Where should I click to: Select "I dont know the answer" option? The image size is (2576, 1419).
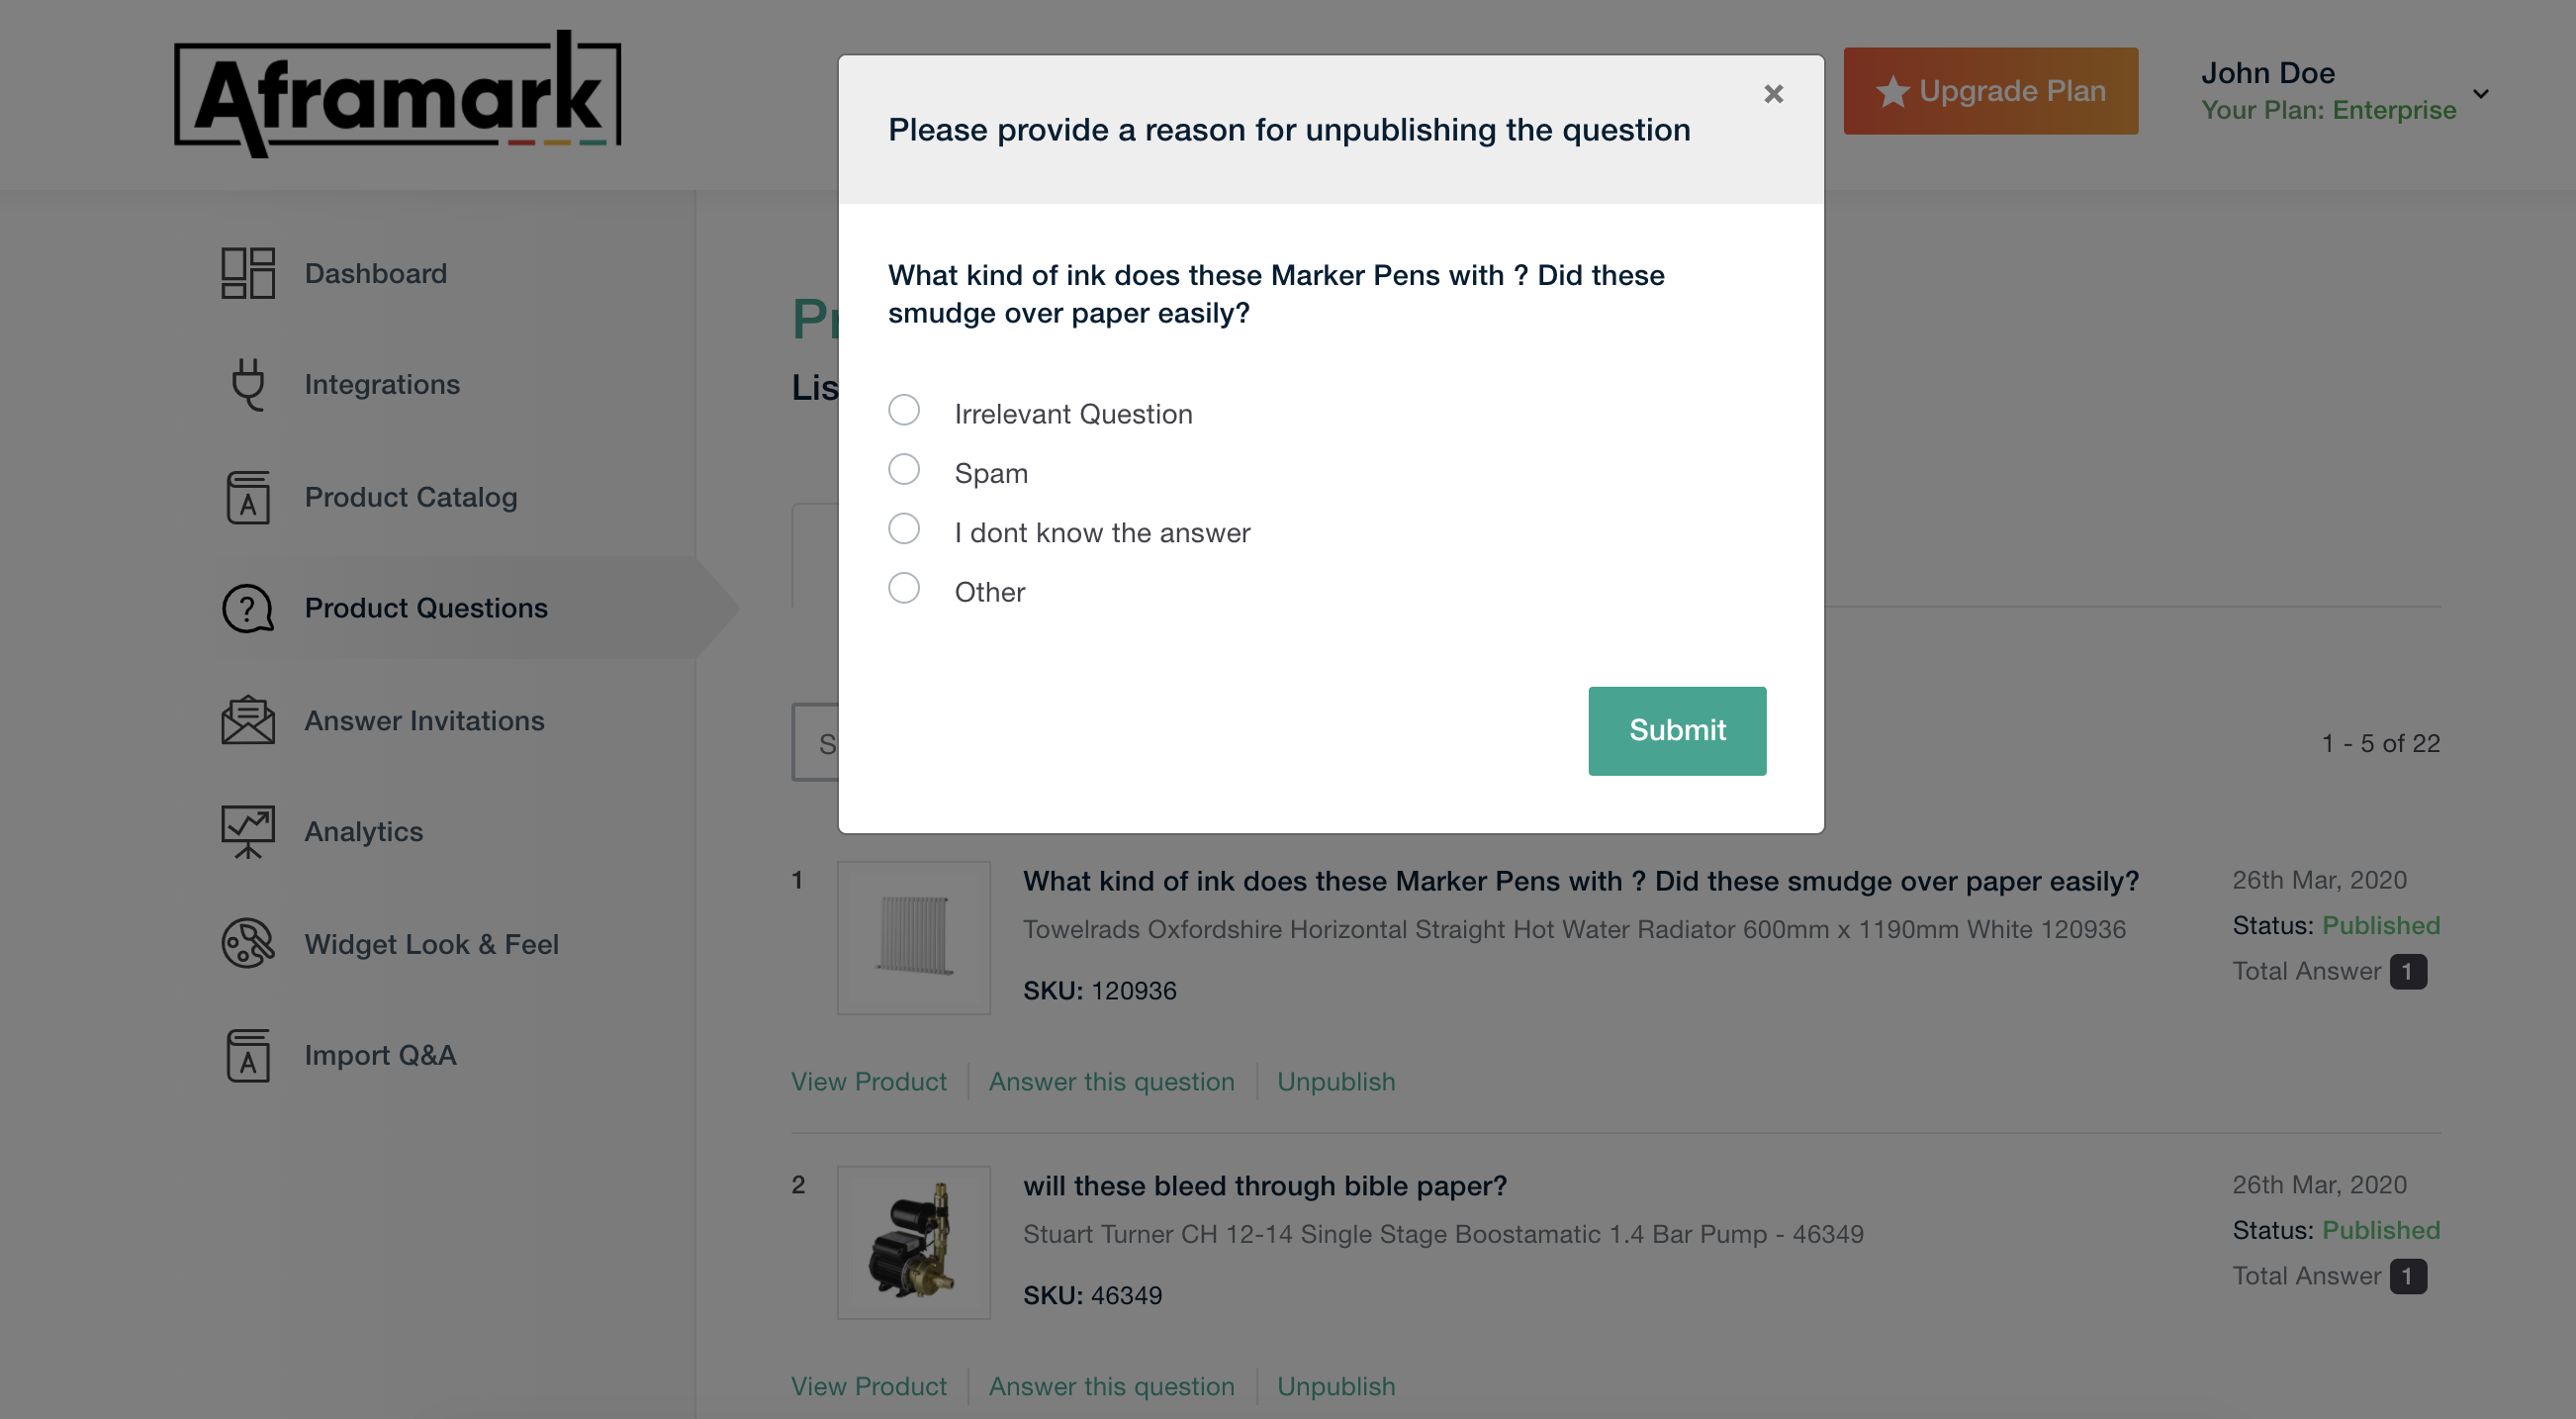point(903,529)
